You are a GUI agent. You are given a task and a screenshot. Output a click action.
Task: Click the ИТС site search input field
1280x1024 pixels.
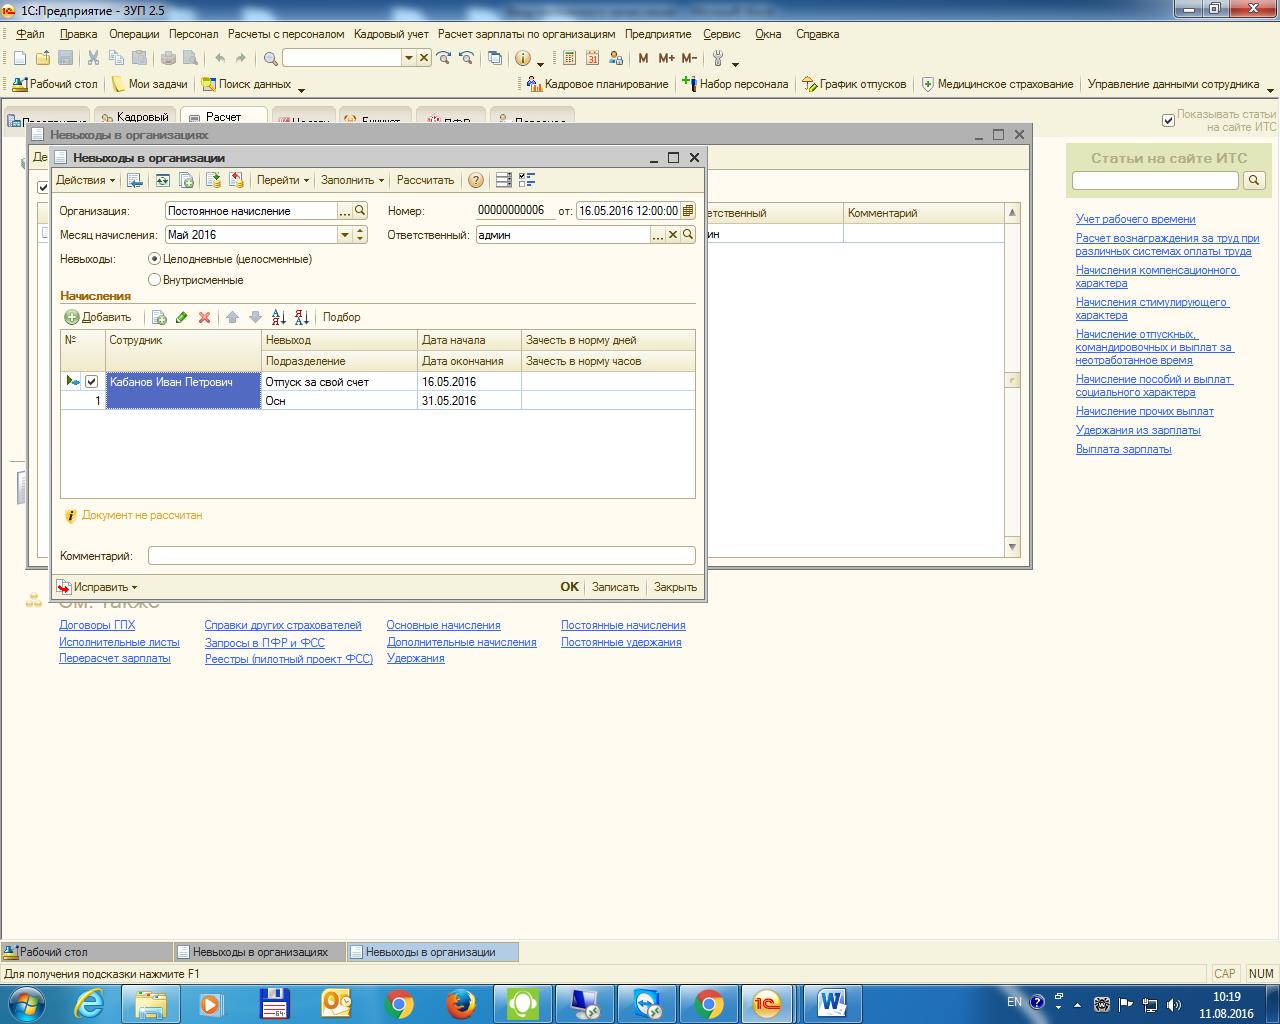pyautogui.click(x=1155, y=180)
